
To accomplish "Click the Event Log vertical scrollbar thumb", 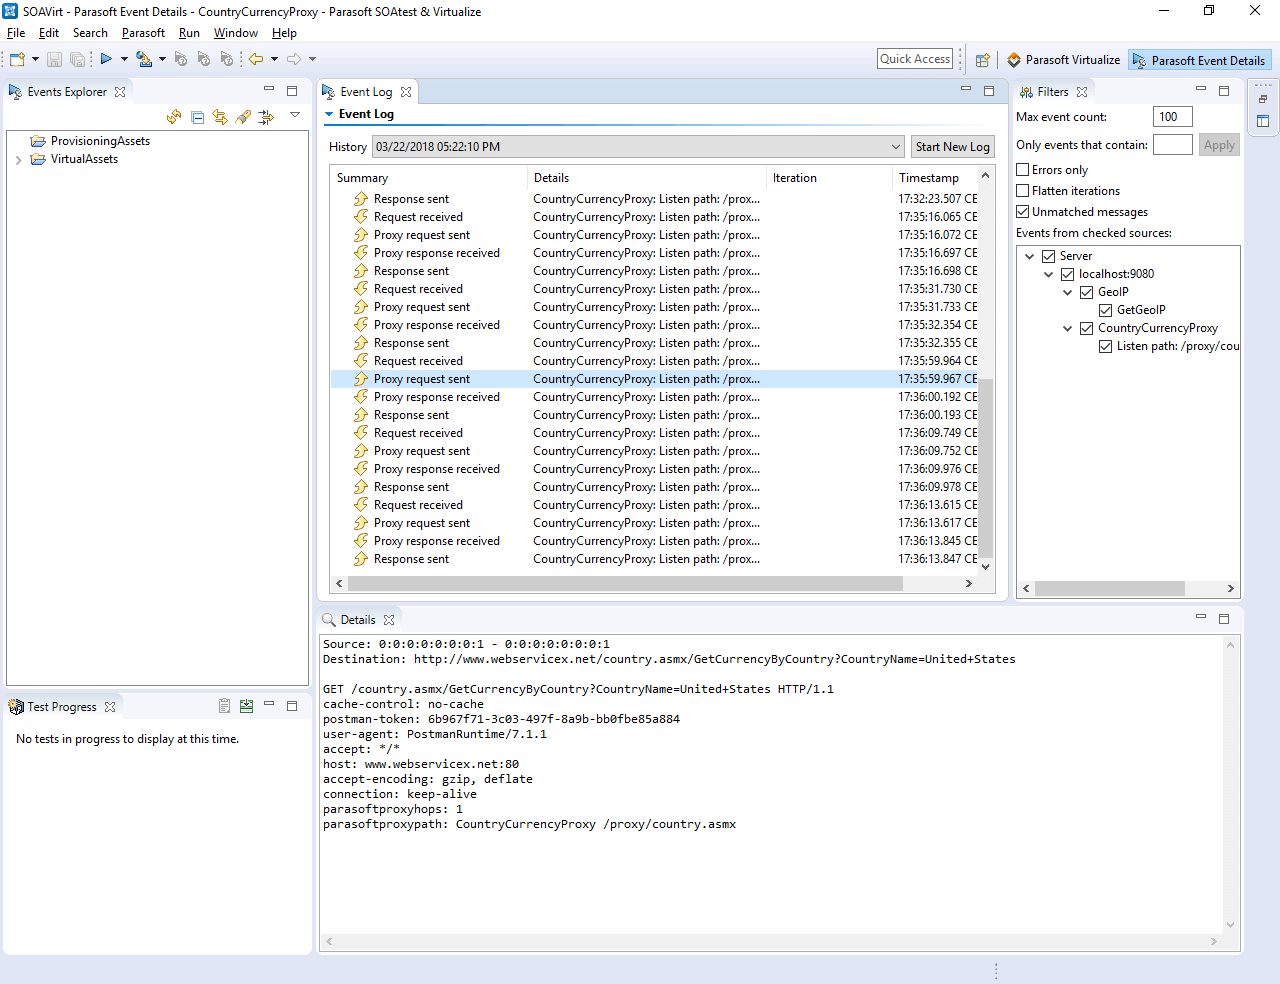I will tap(986, 468).
